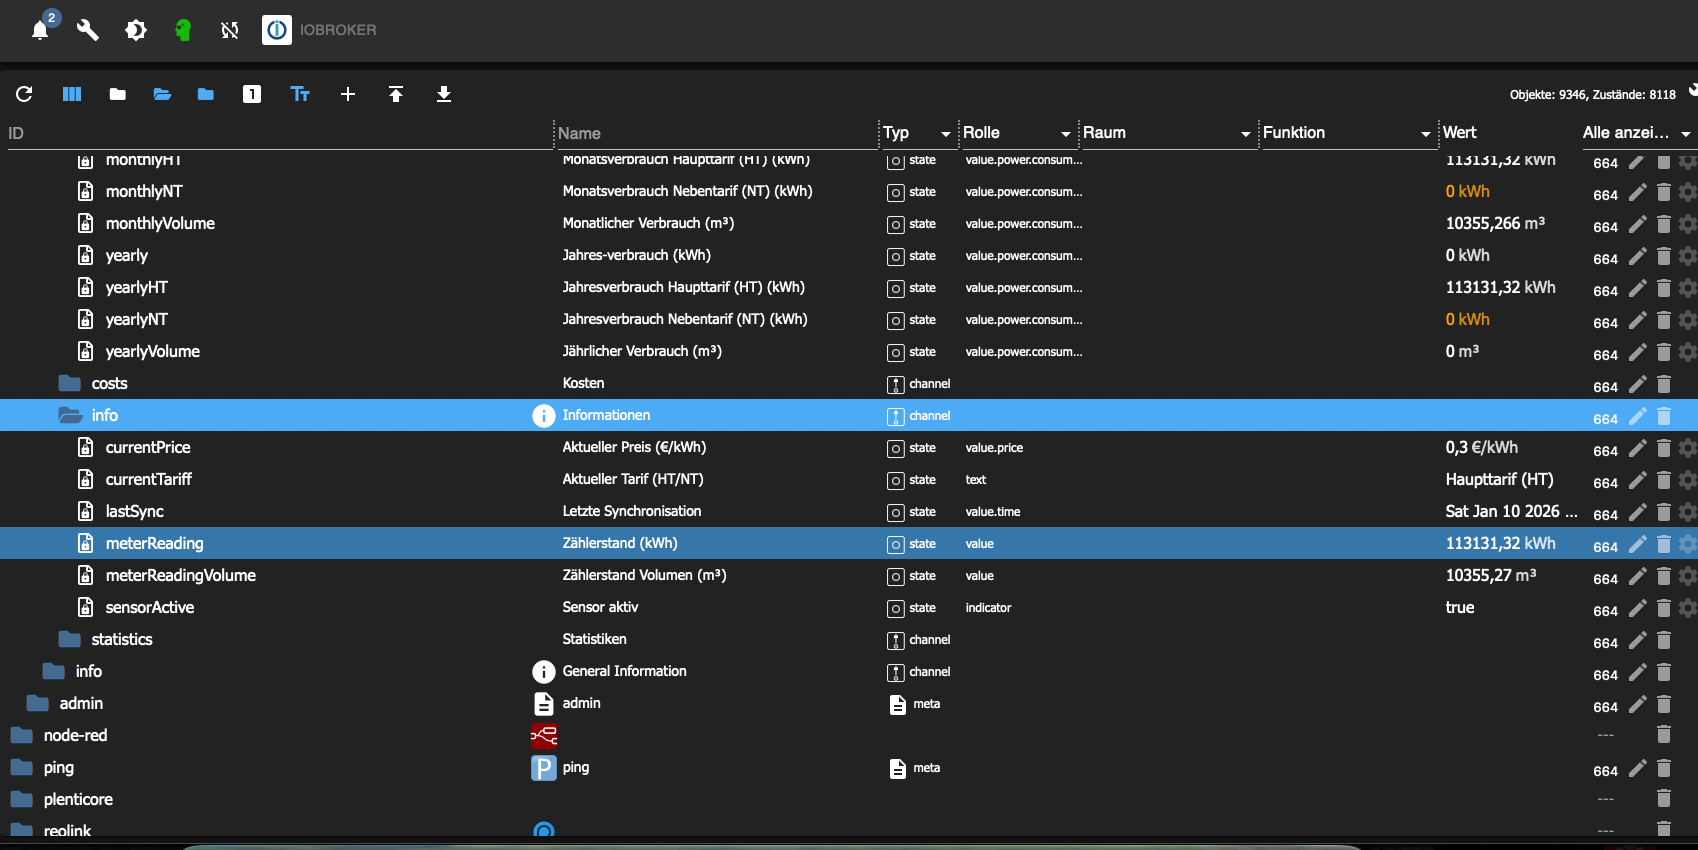Open the Funktion filter dropdown
The width and height of the screenshot is (1698, 850).
(1425, 133)
